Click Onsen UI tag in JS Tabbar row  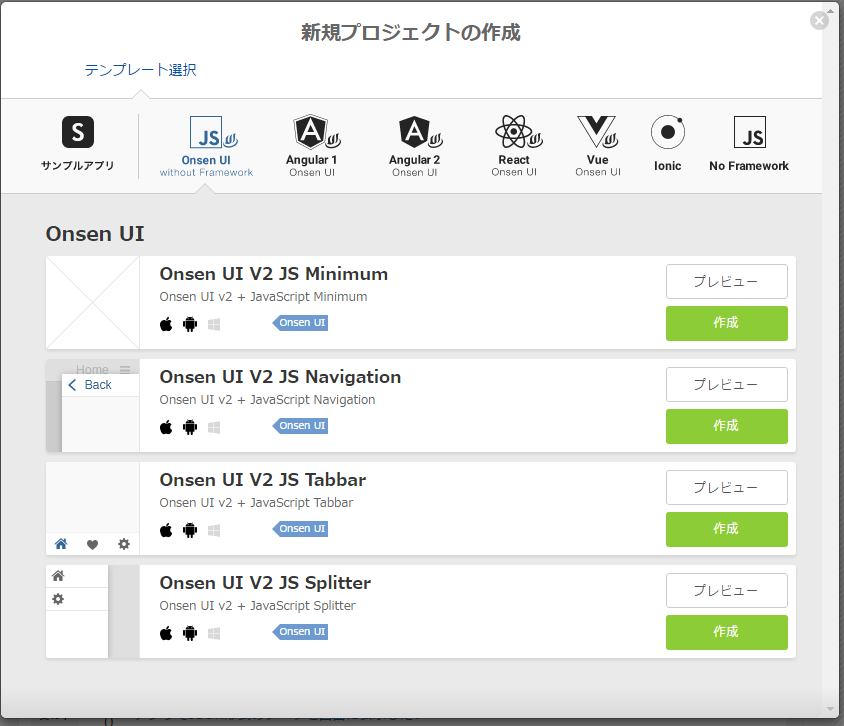pos(300,529)
